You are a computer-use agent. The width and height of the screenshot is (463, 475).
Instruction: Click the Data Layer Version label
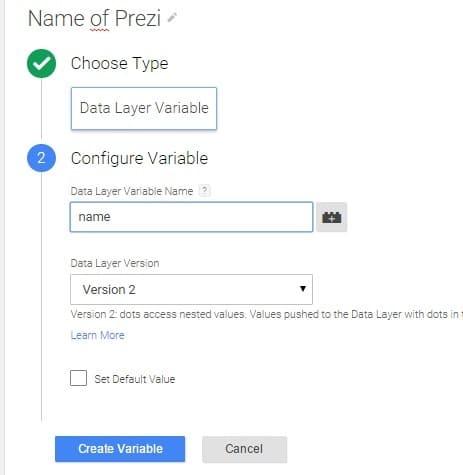[115, 263]
